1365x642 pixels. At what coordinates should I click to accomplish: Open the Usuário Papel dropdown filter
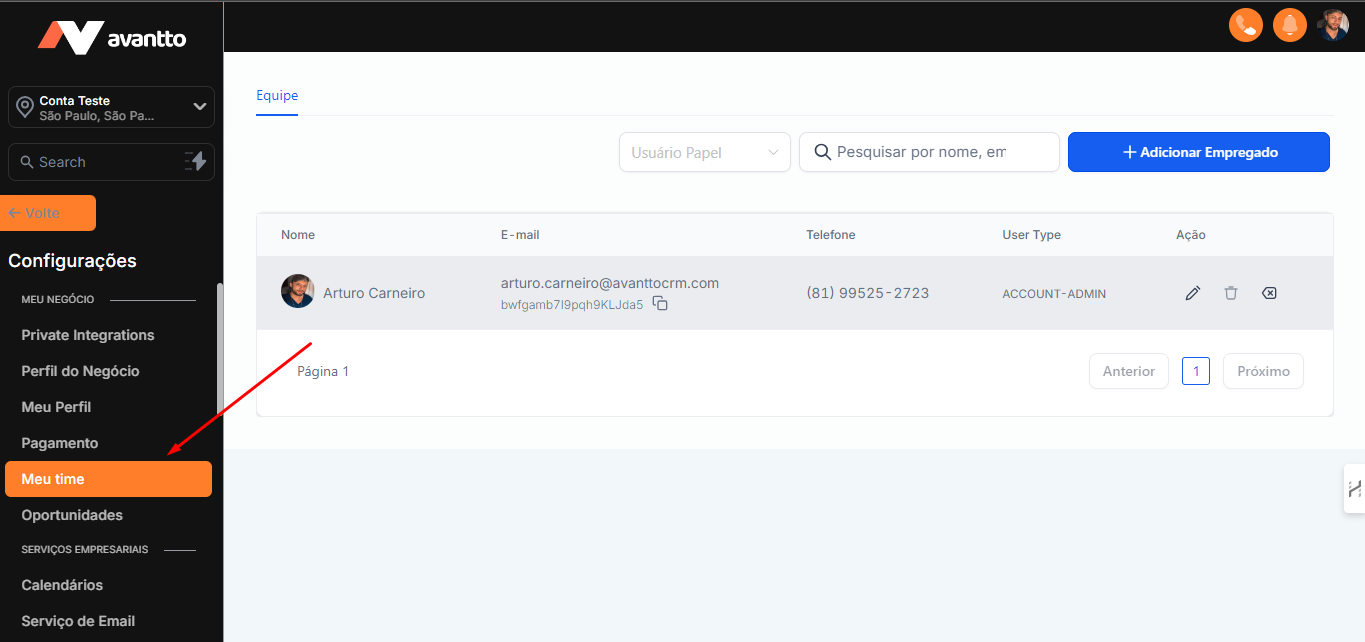pyautogui.click(x=704, y=152)
